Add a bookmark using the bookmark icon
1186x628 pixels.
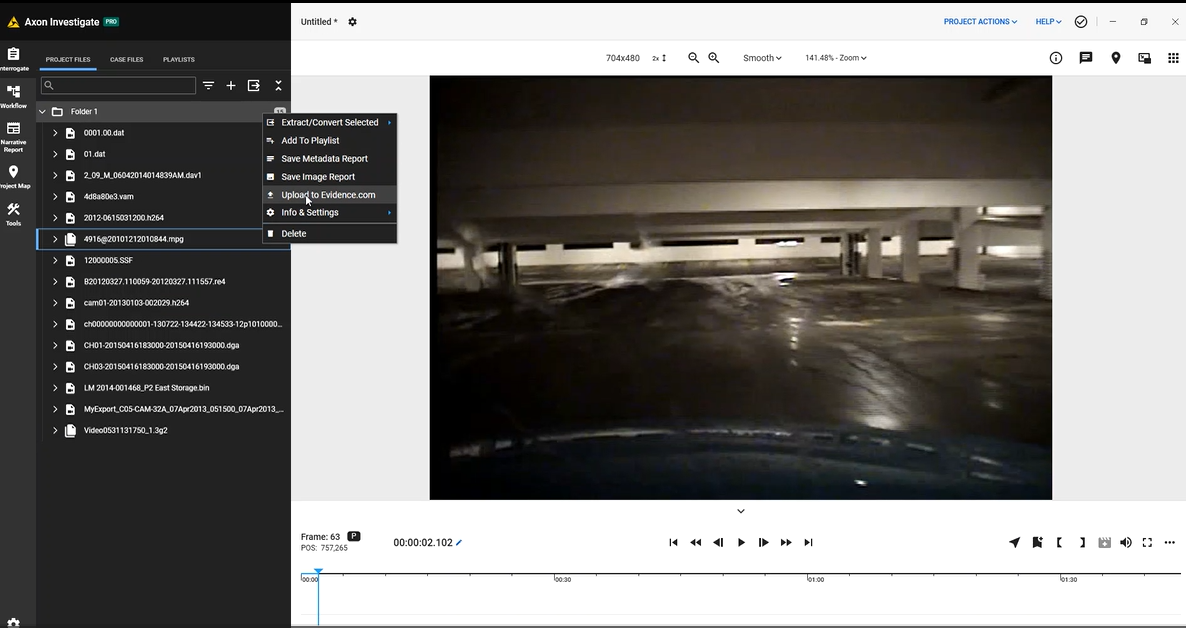click(1036, 542)
